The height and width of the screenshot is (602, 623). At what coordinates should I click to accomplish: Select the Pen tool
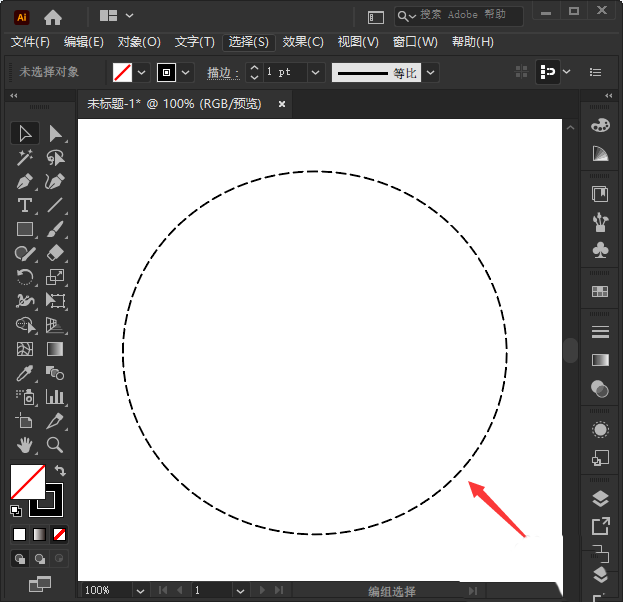(x=25, y=182)
